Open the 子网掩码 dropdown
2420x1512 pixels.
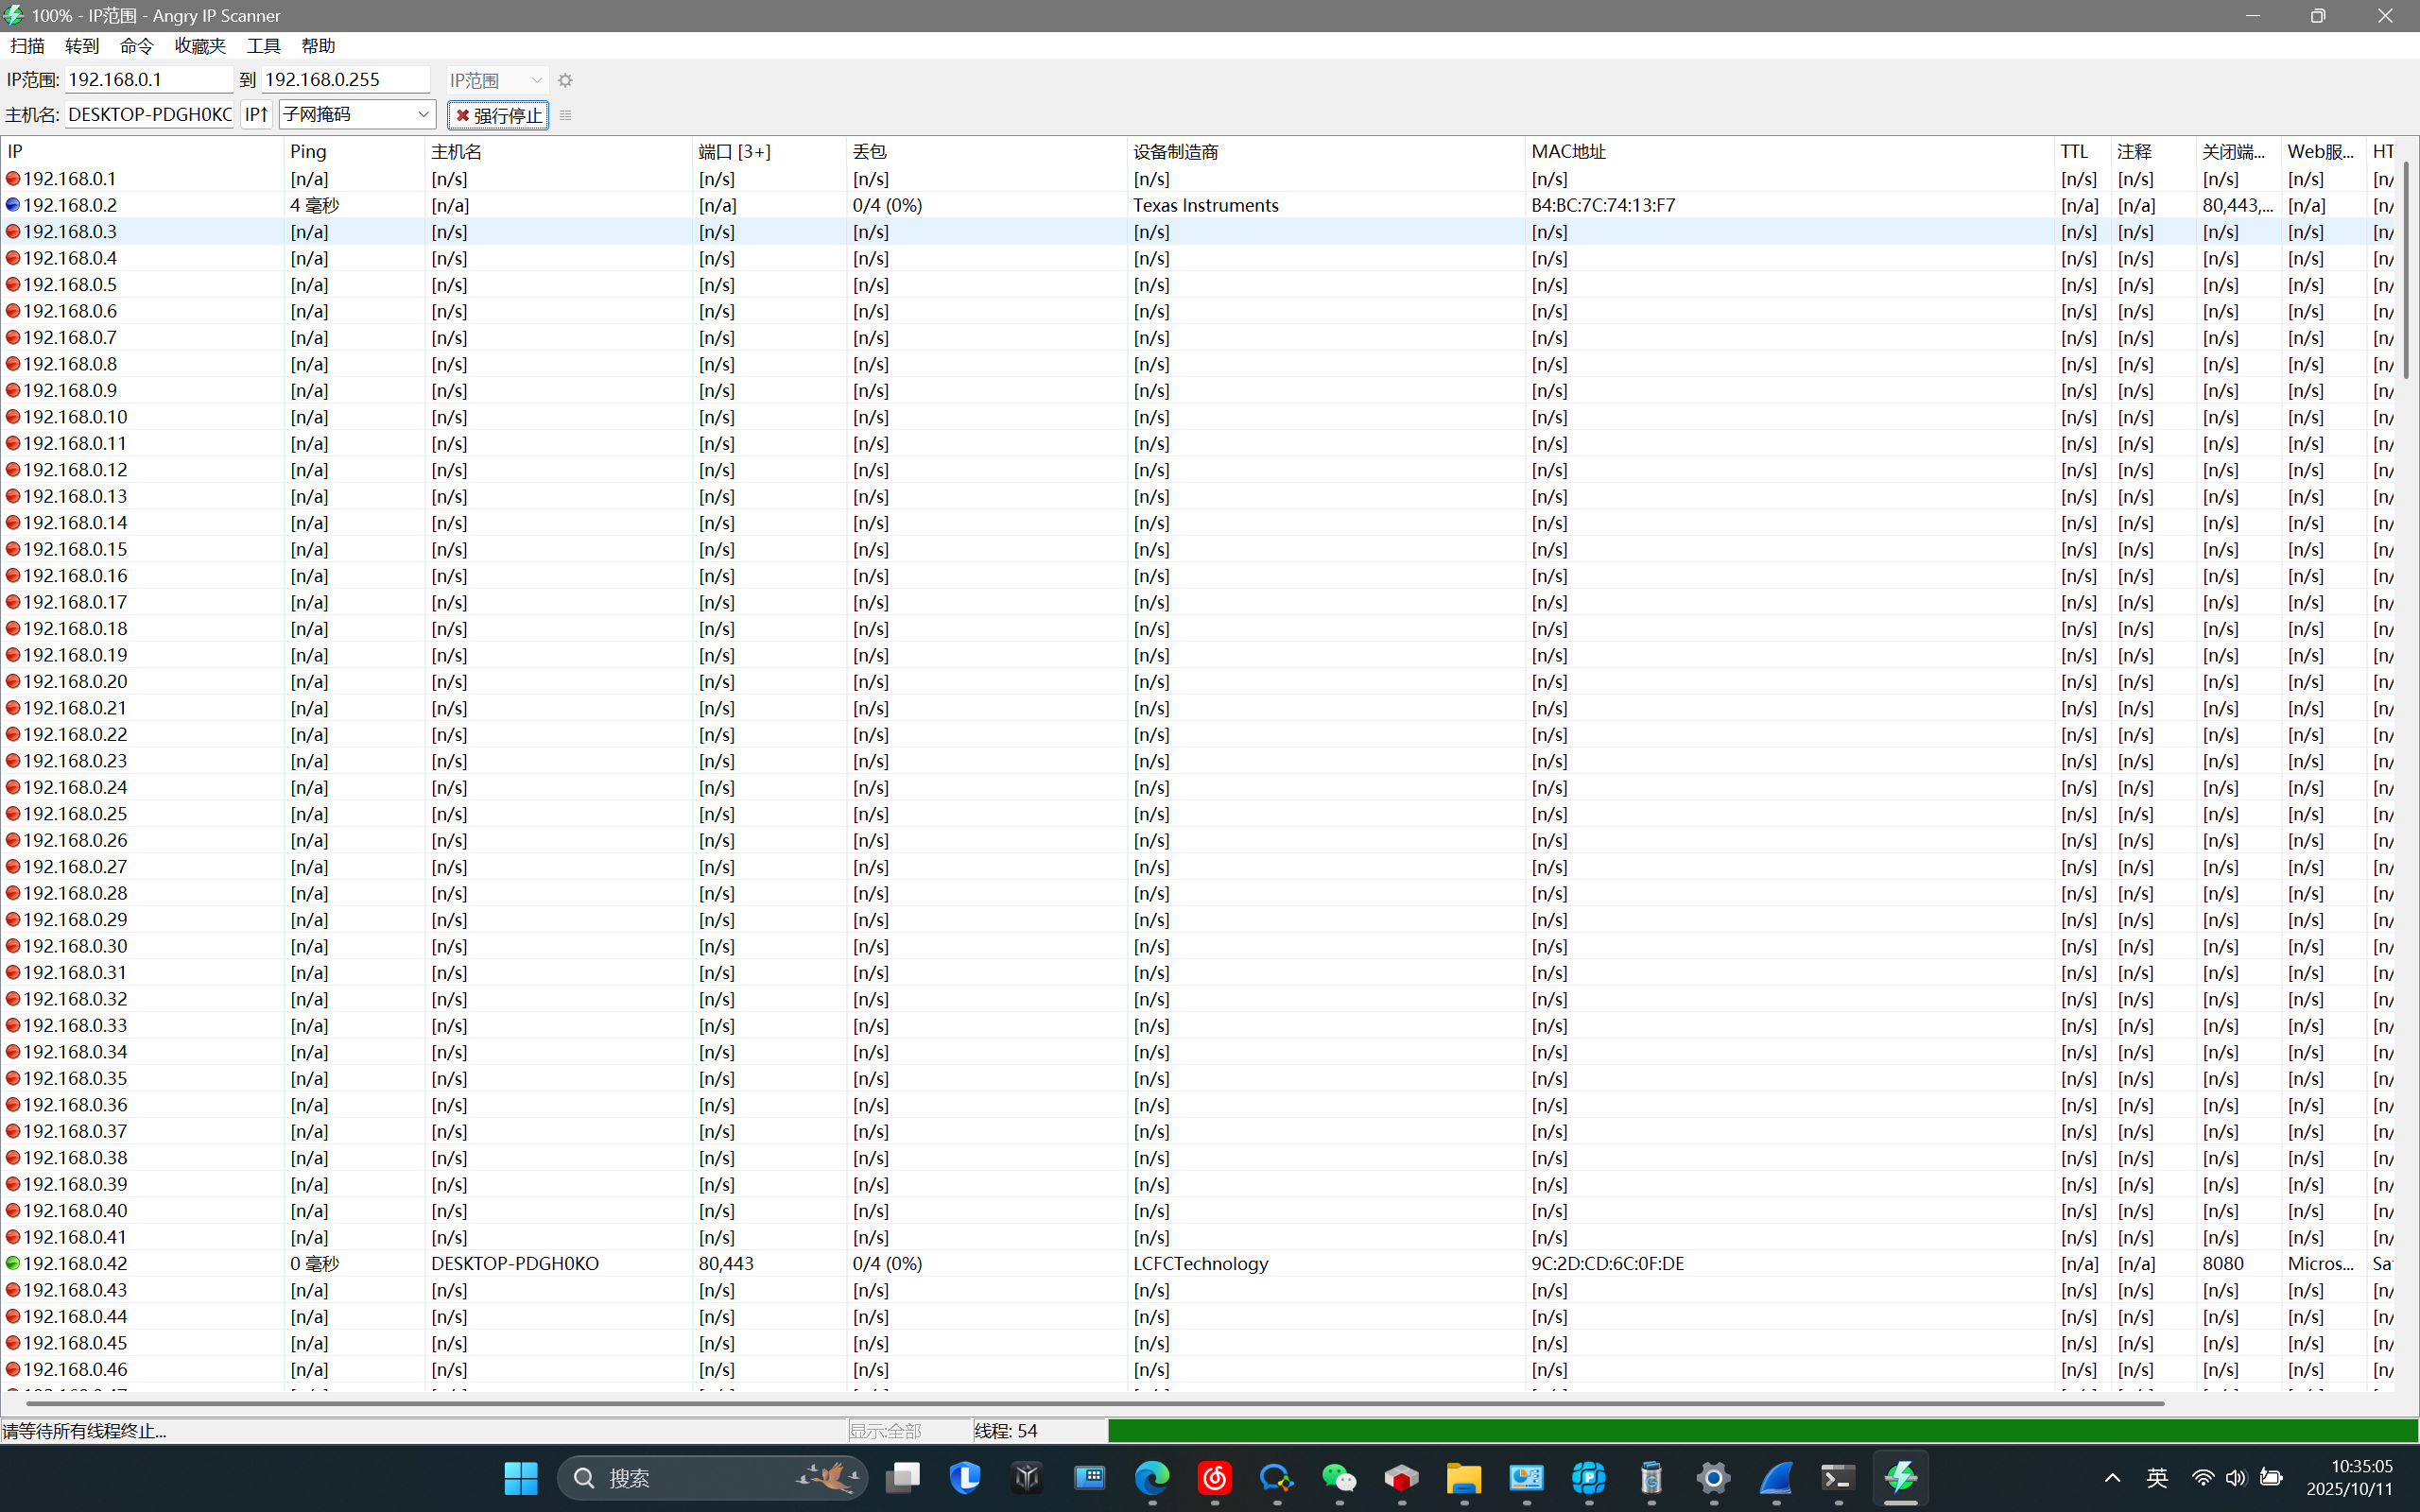click(x=357, y=115)
